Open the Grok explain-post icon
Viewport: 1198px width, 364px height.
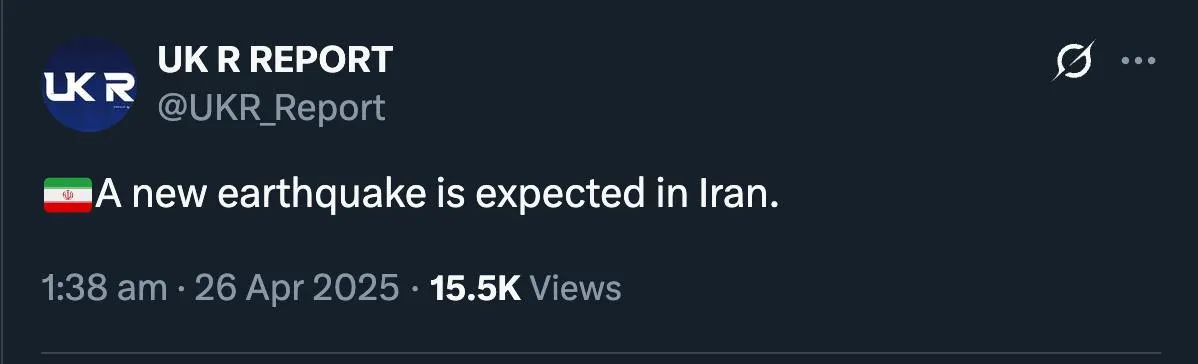(x=1073, y=60)
